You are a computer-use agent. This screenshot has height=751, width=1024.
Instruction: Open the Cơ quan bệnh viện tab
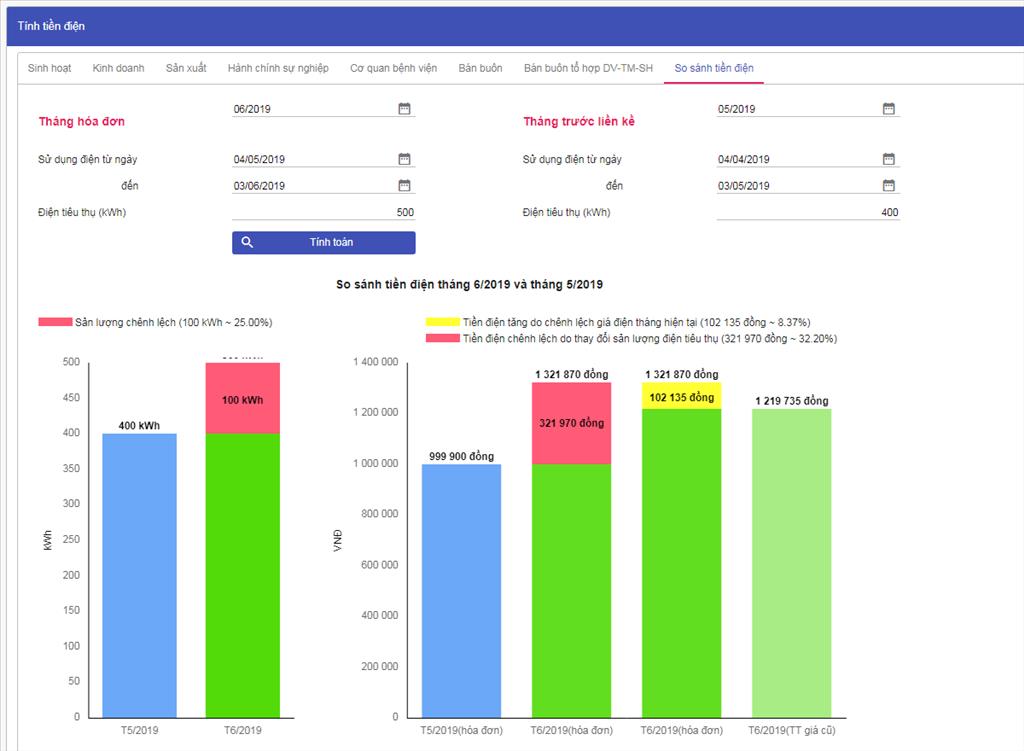pyautogui.click(x=393, y=68)
